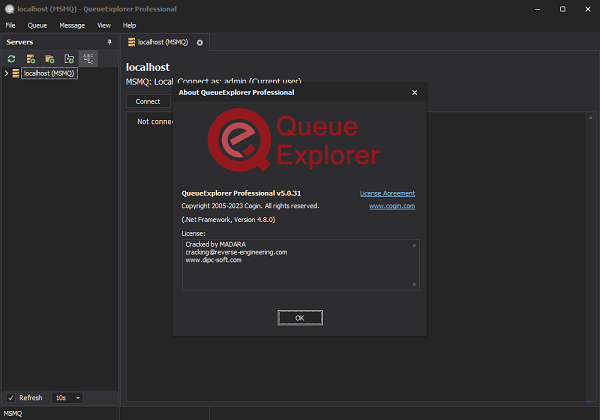The height and width of the screenshot is (420, 600).
Task: Click the add server toolbar icon
Action: coord(31,59)
